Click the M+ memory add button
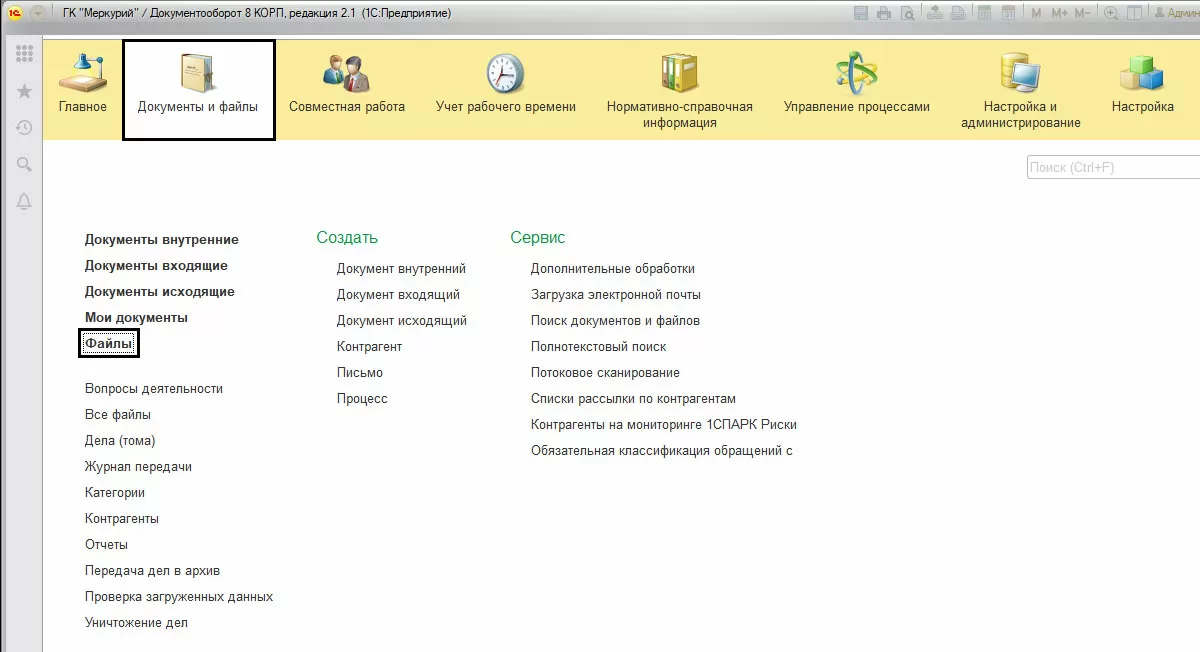This screenshot has height=652, width=1200. coord(1060,13)
